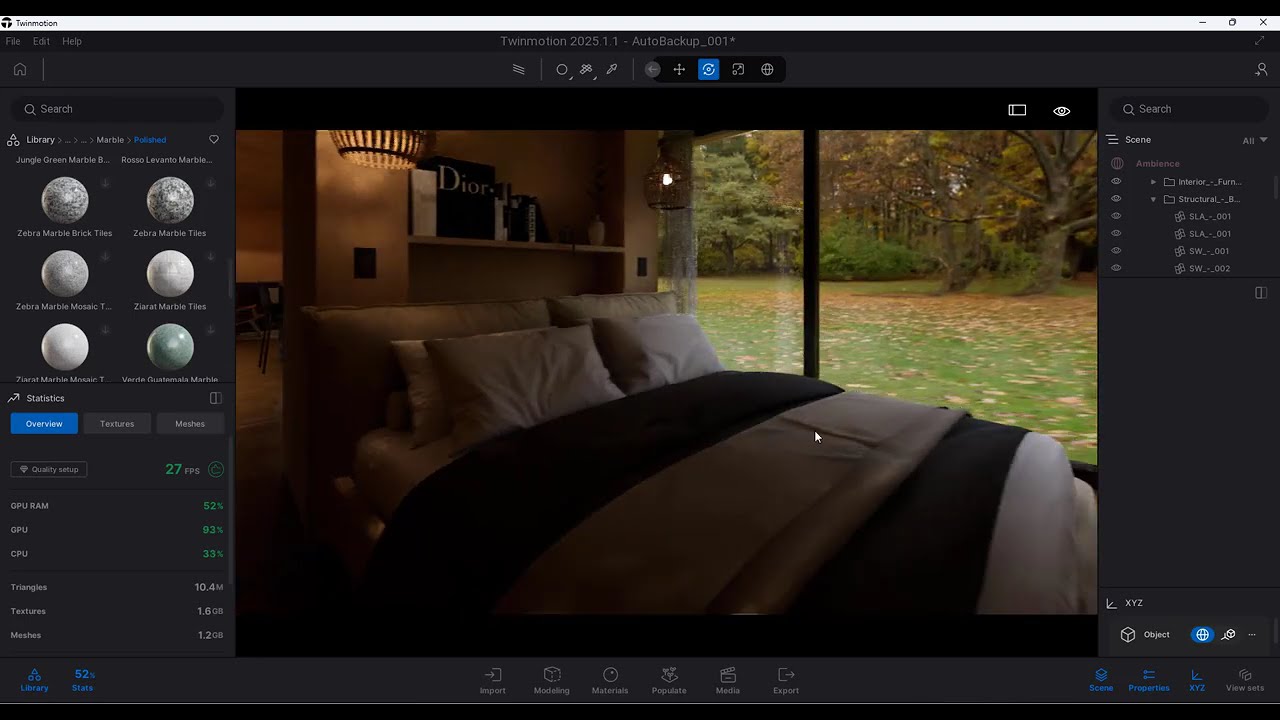Open the Stats dock tab
The width and height of the screenshot is (1280, 720).
[x=83, y=681]
